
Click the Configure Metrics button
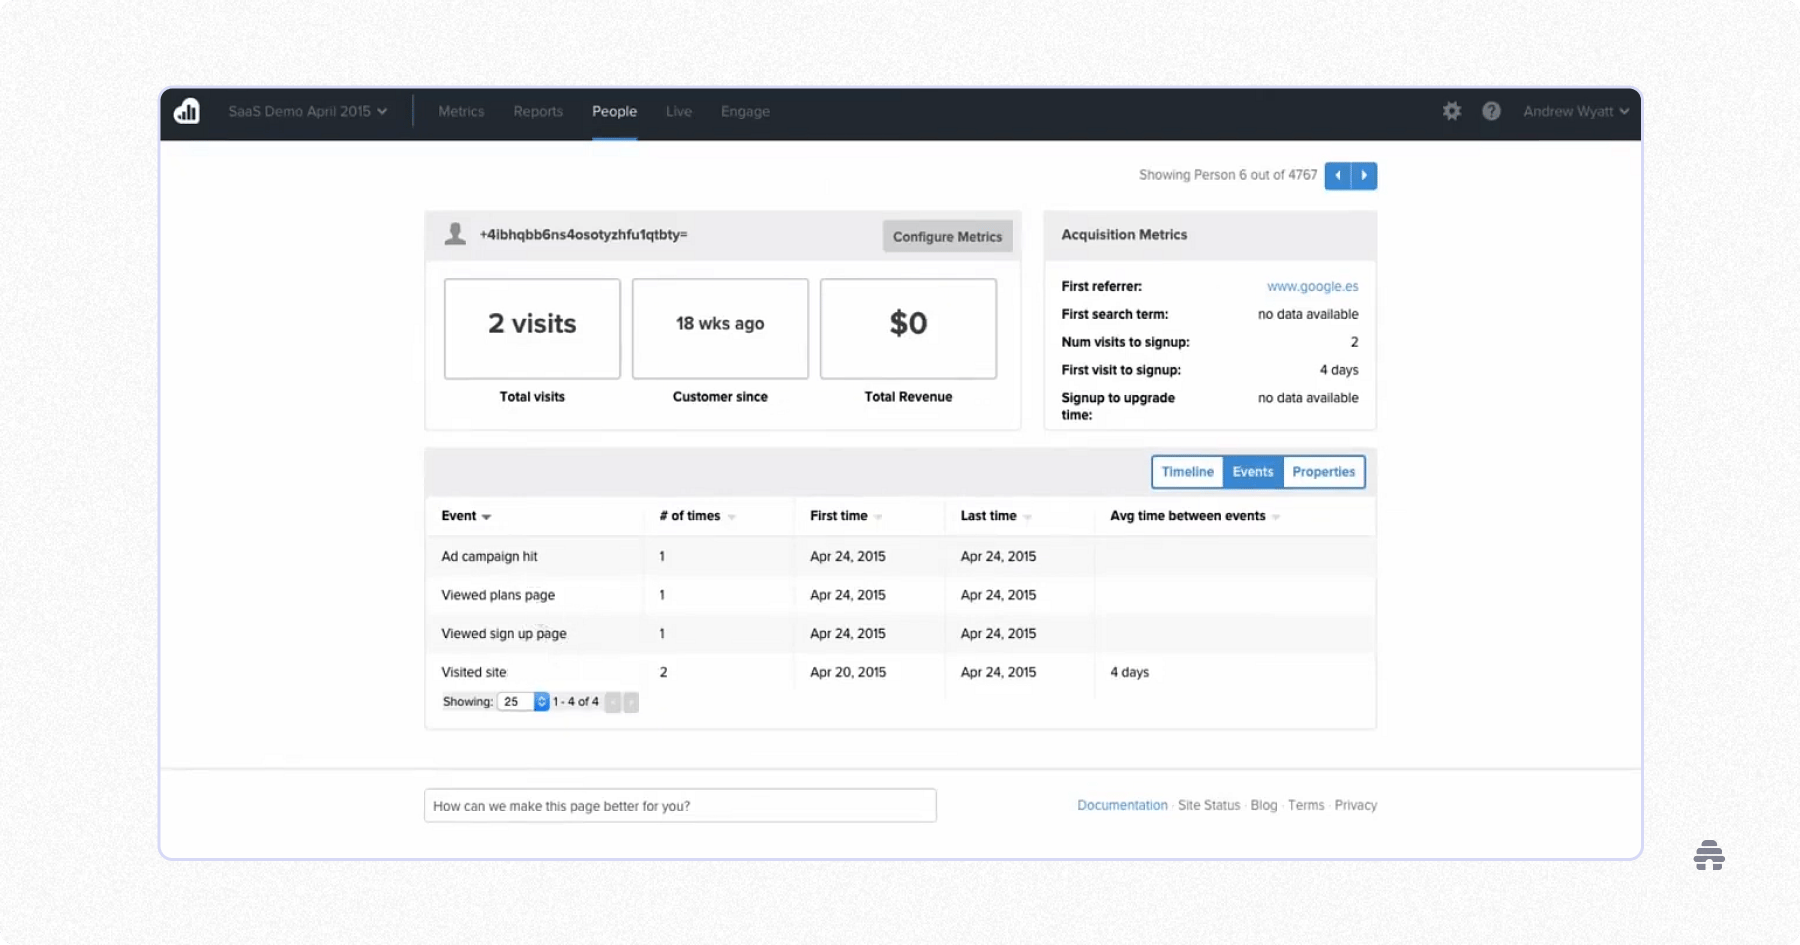(946, 236)
